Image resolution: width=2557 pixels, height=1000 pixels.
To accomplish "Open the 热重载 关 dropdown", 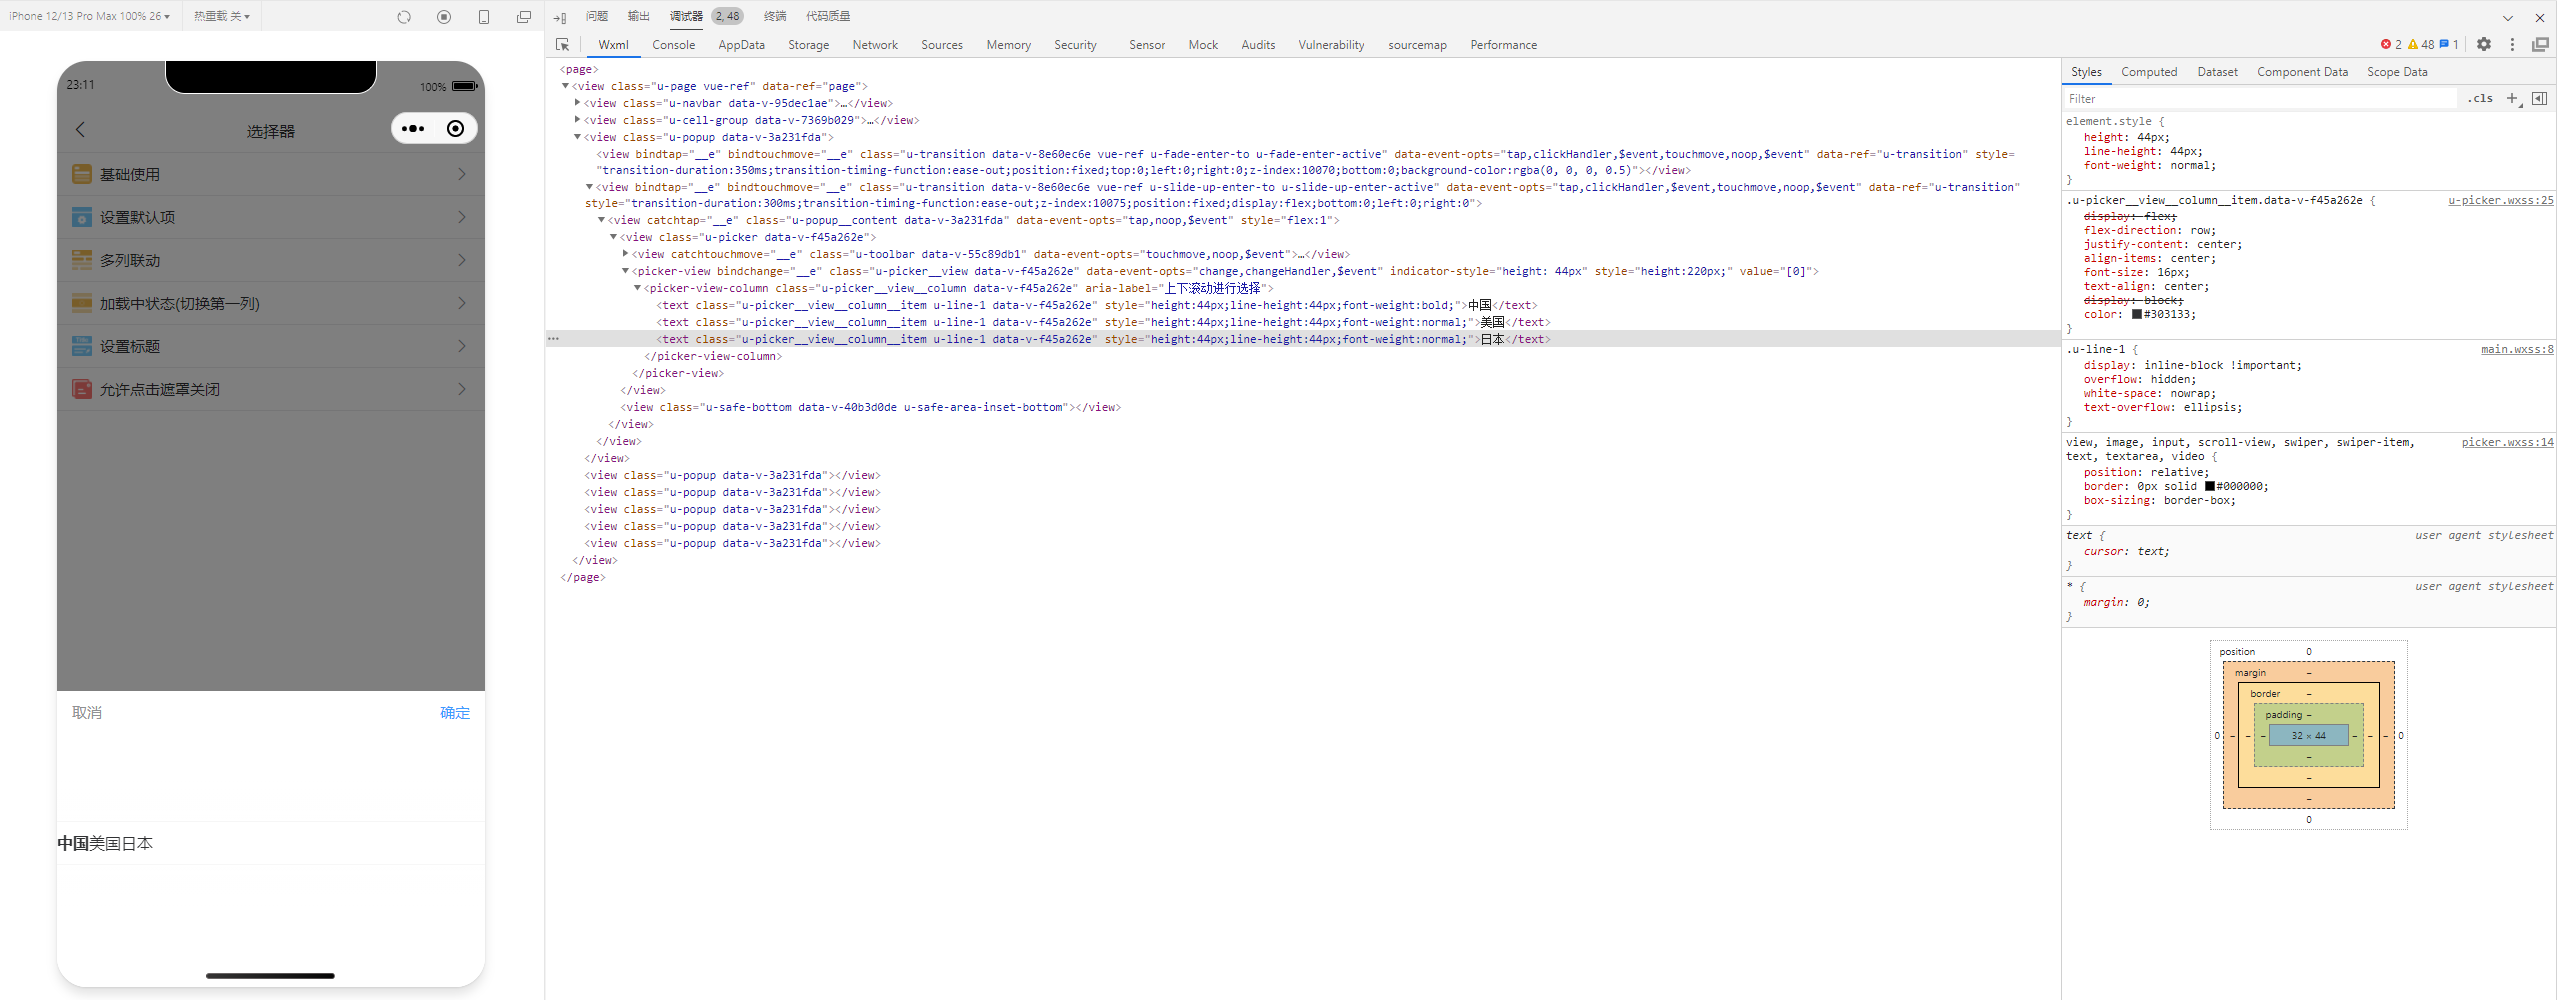I will (222, 17).
